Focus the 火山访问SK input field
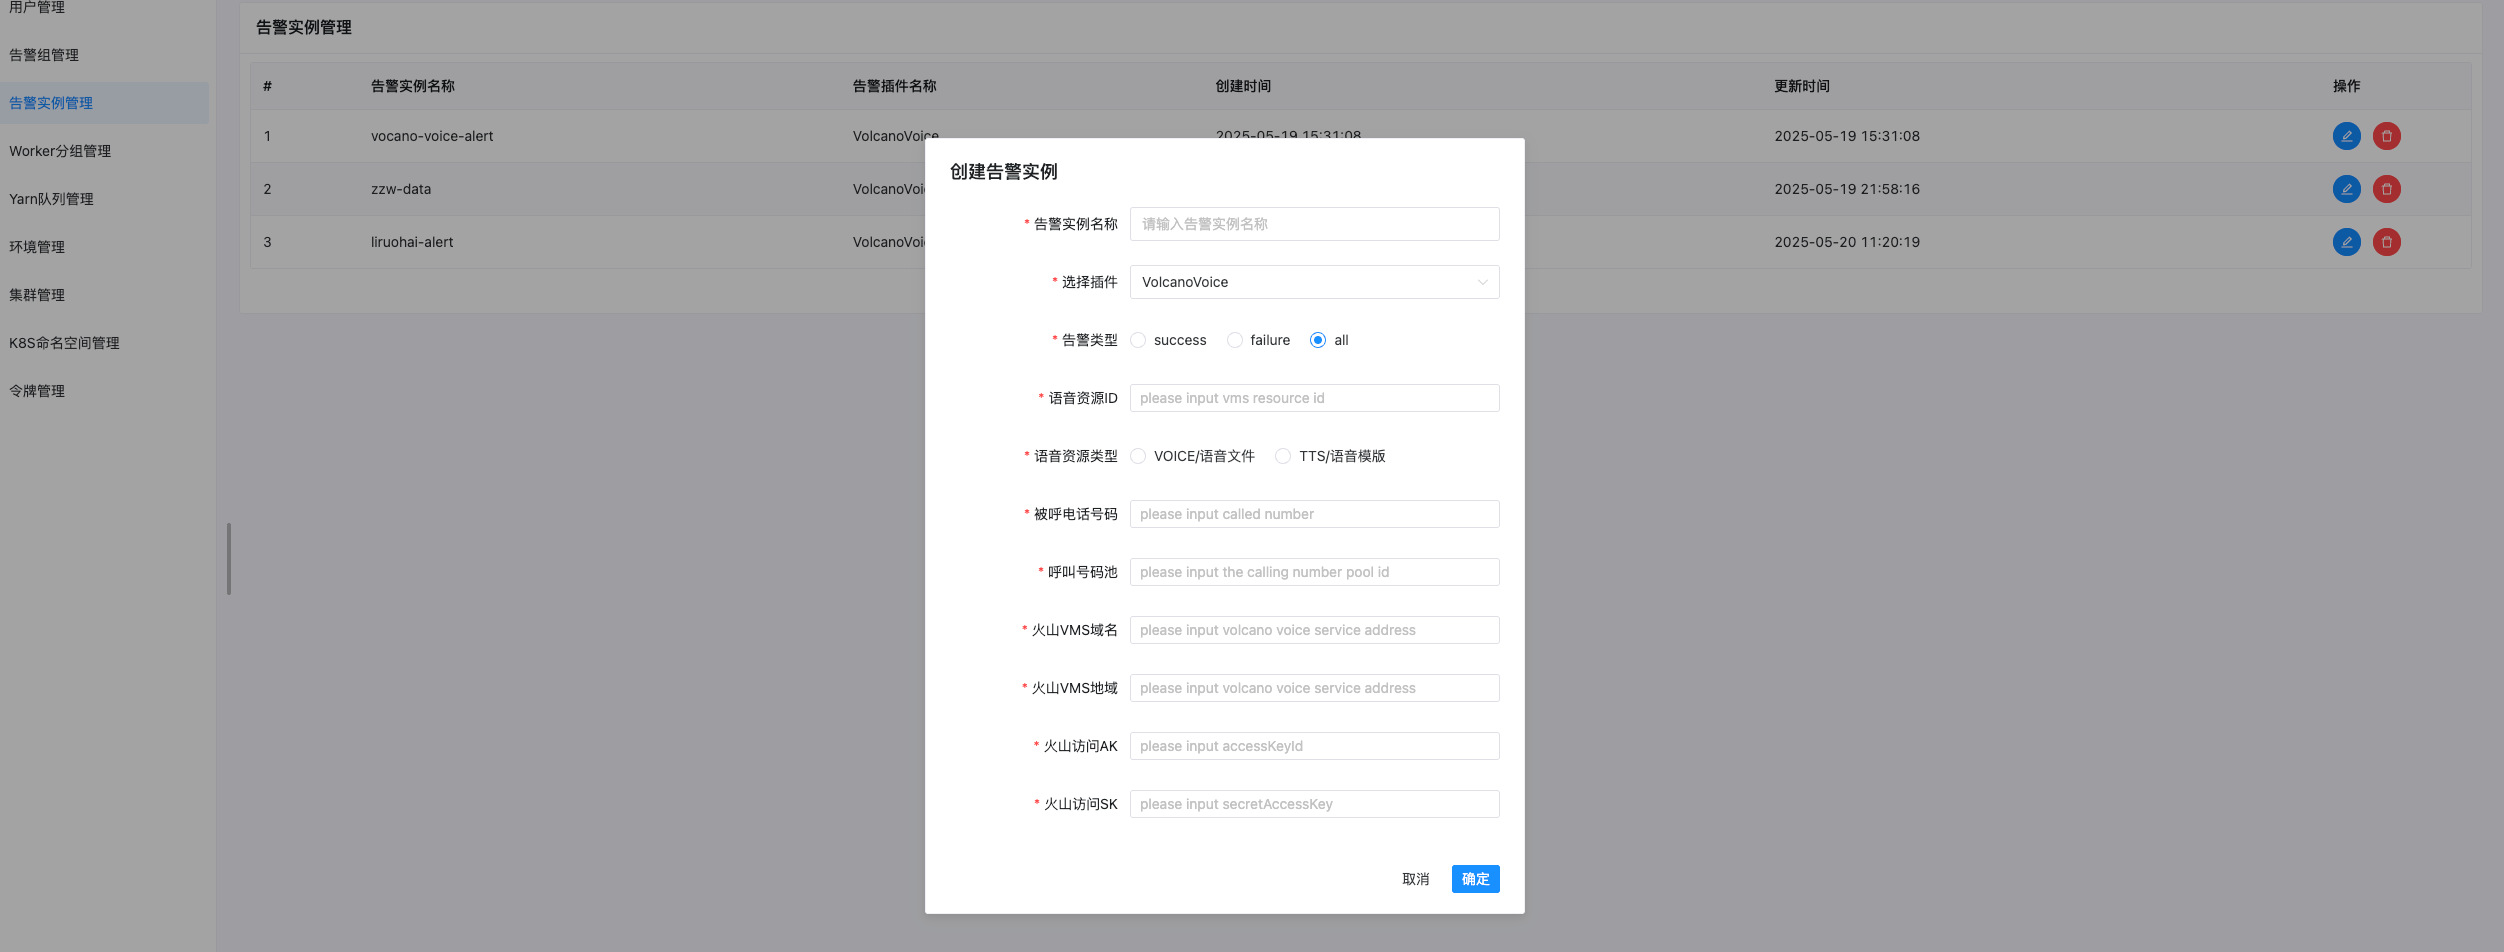 (1314, 804)
